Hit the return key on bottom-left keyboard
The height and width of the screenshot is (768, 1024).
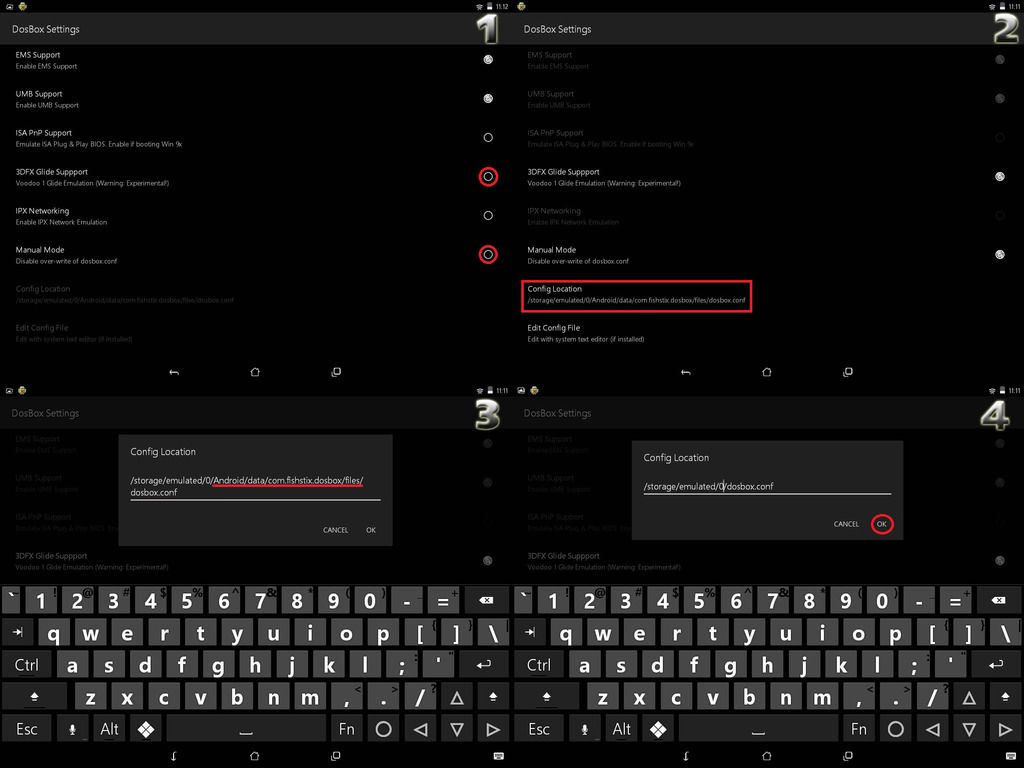(483, 664)
